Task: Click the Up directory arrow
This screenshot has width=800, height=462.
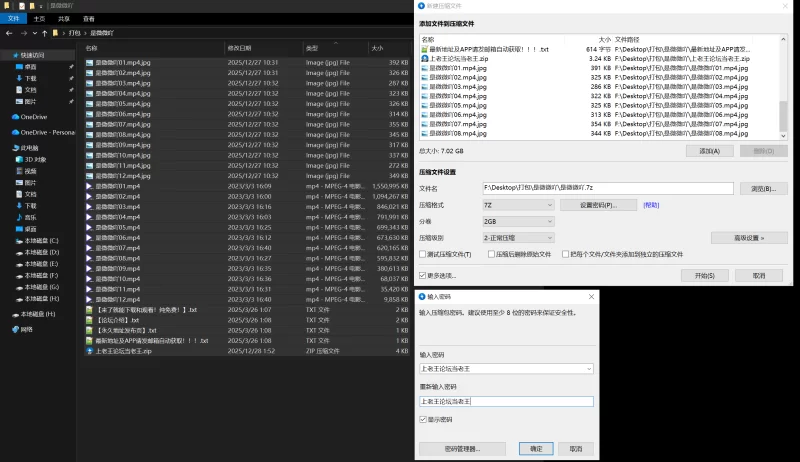Action: [47, 32]
